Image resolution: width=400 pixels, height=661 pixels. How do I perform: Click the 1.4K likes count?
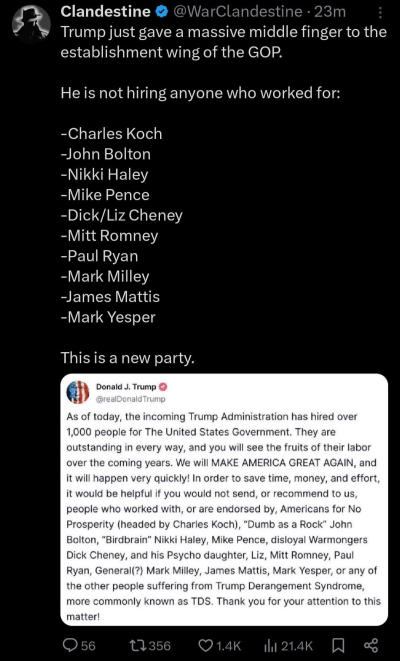228,645
